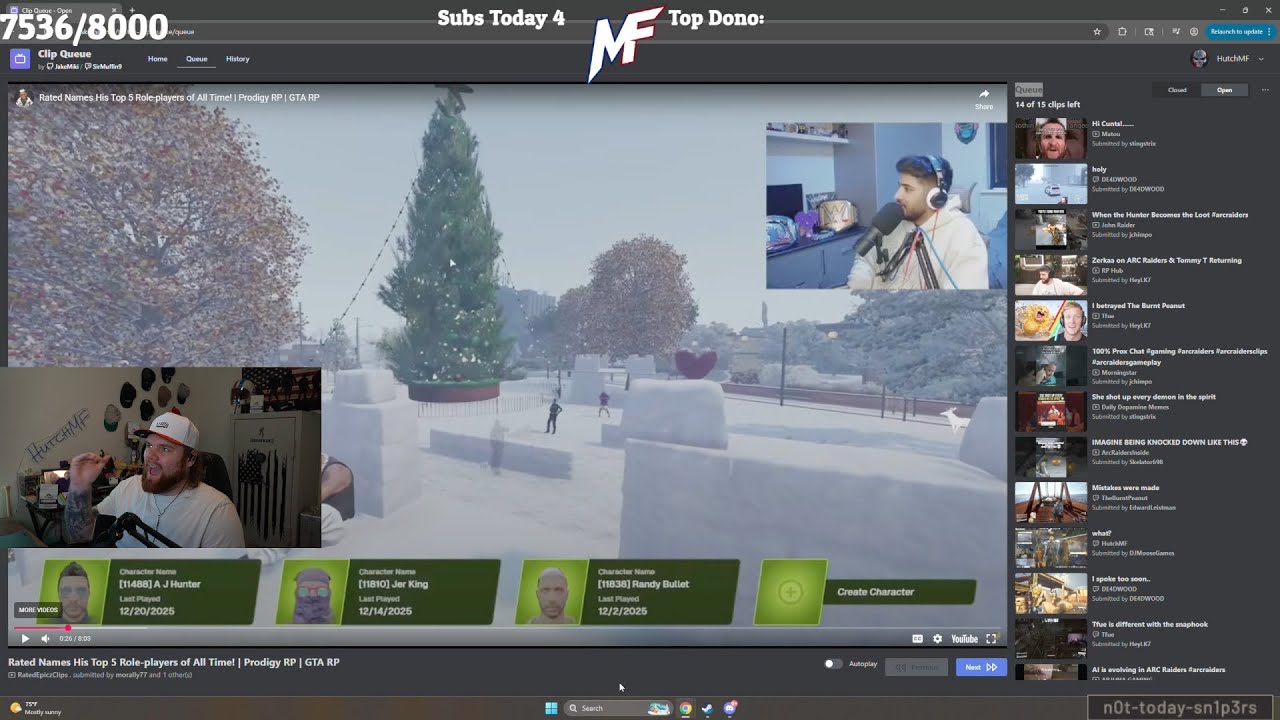Open Steam from the taskbar
This screenshot has height=720, width=1280.
(707, 708)
